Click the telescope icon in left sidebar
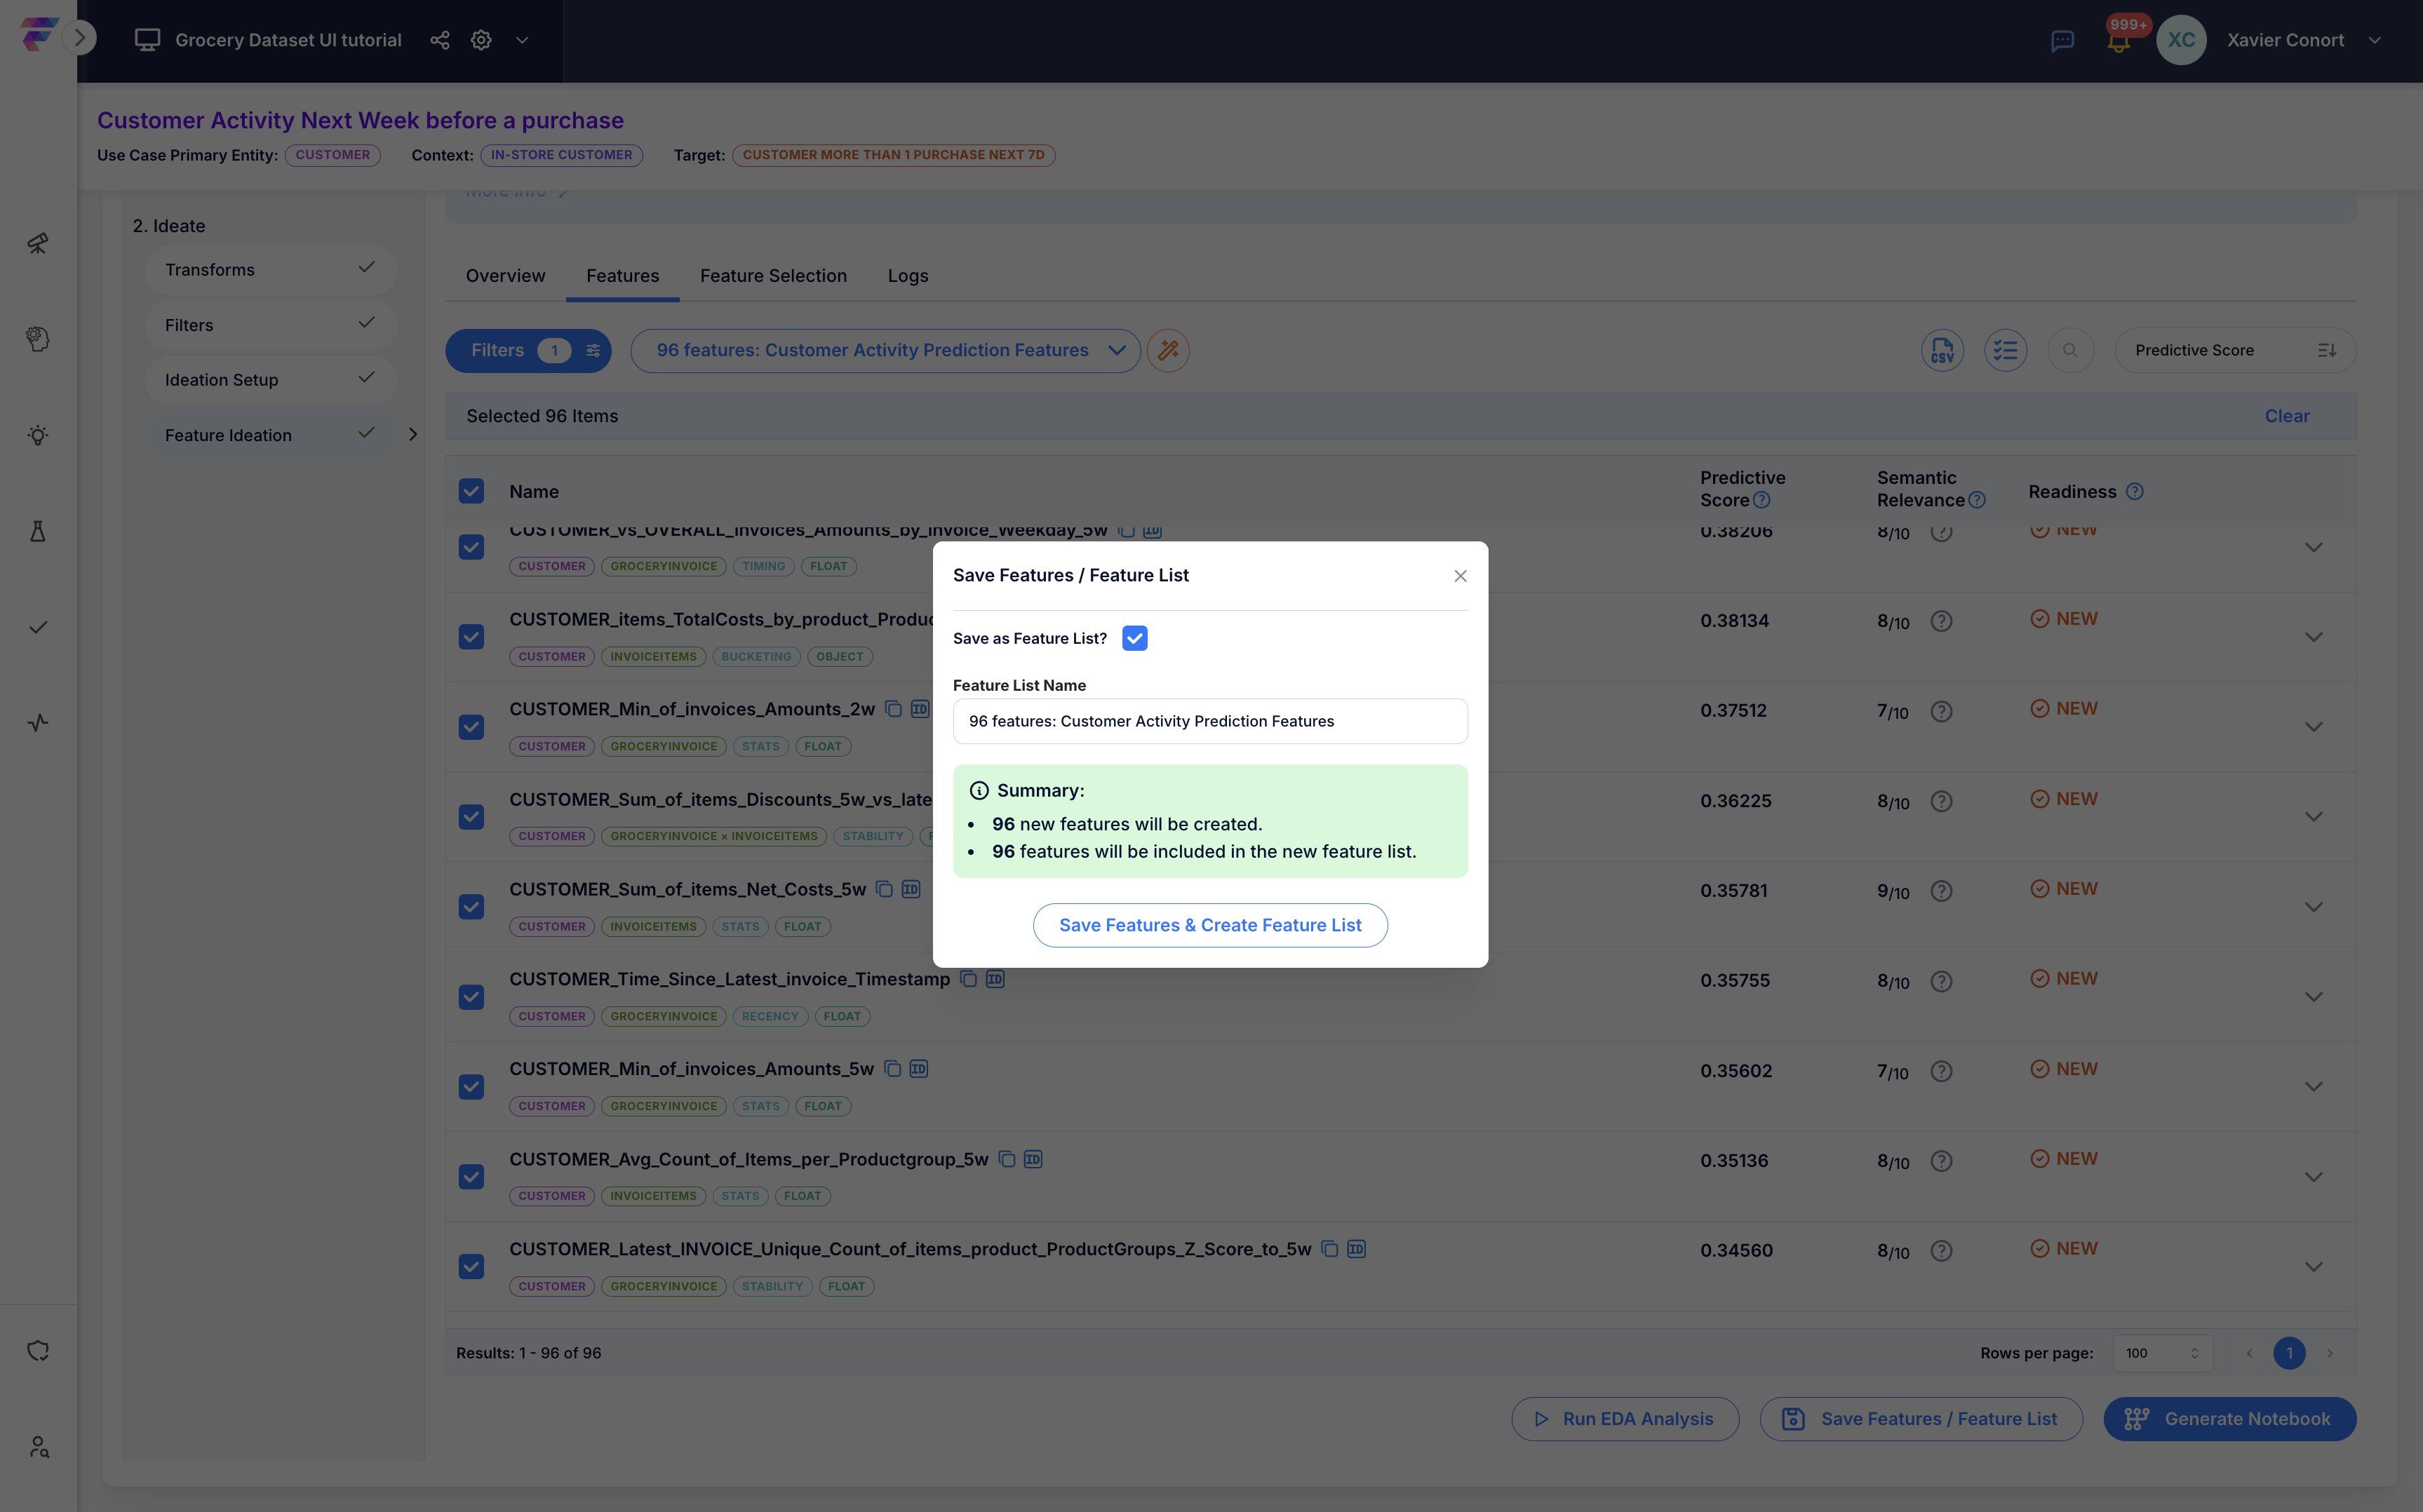2423x1512 pixels. tap(38, 243)
